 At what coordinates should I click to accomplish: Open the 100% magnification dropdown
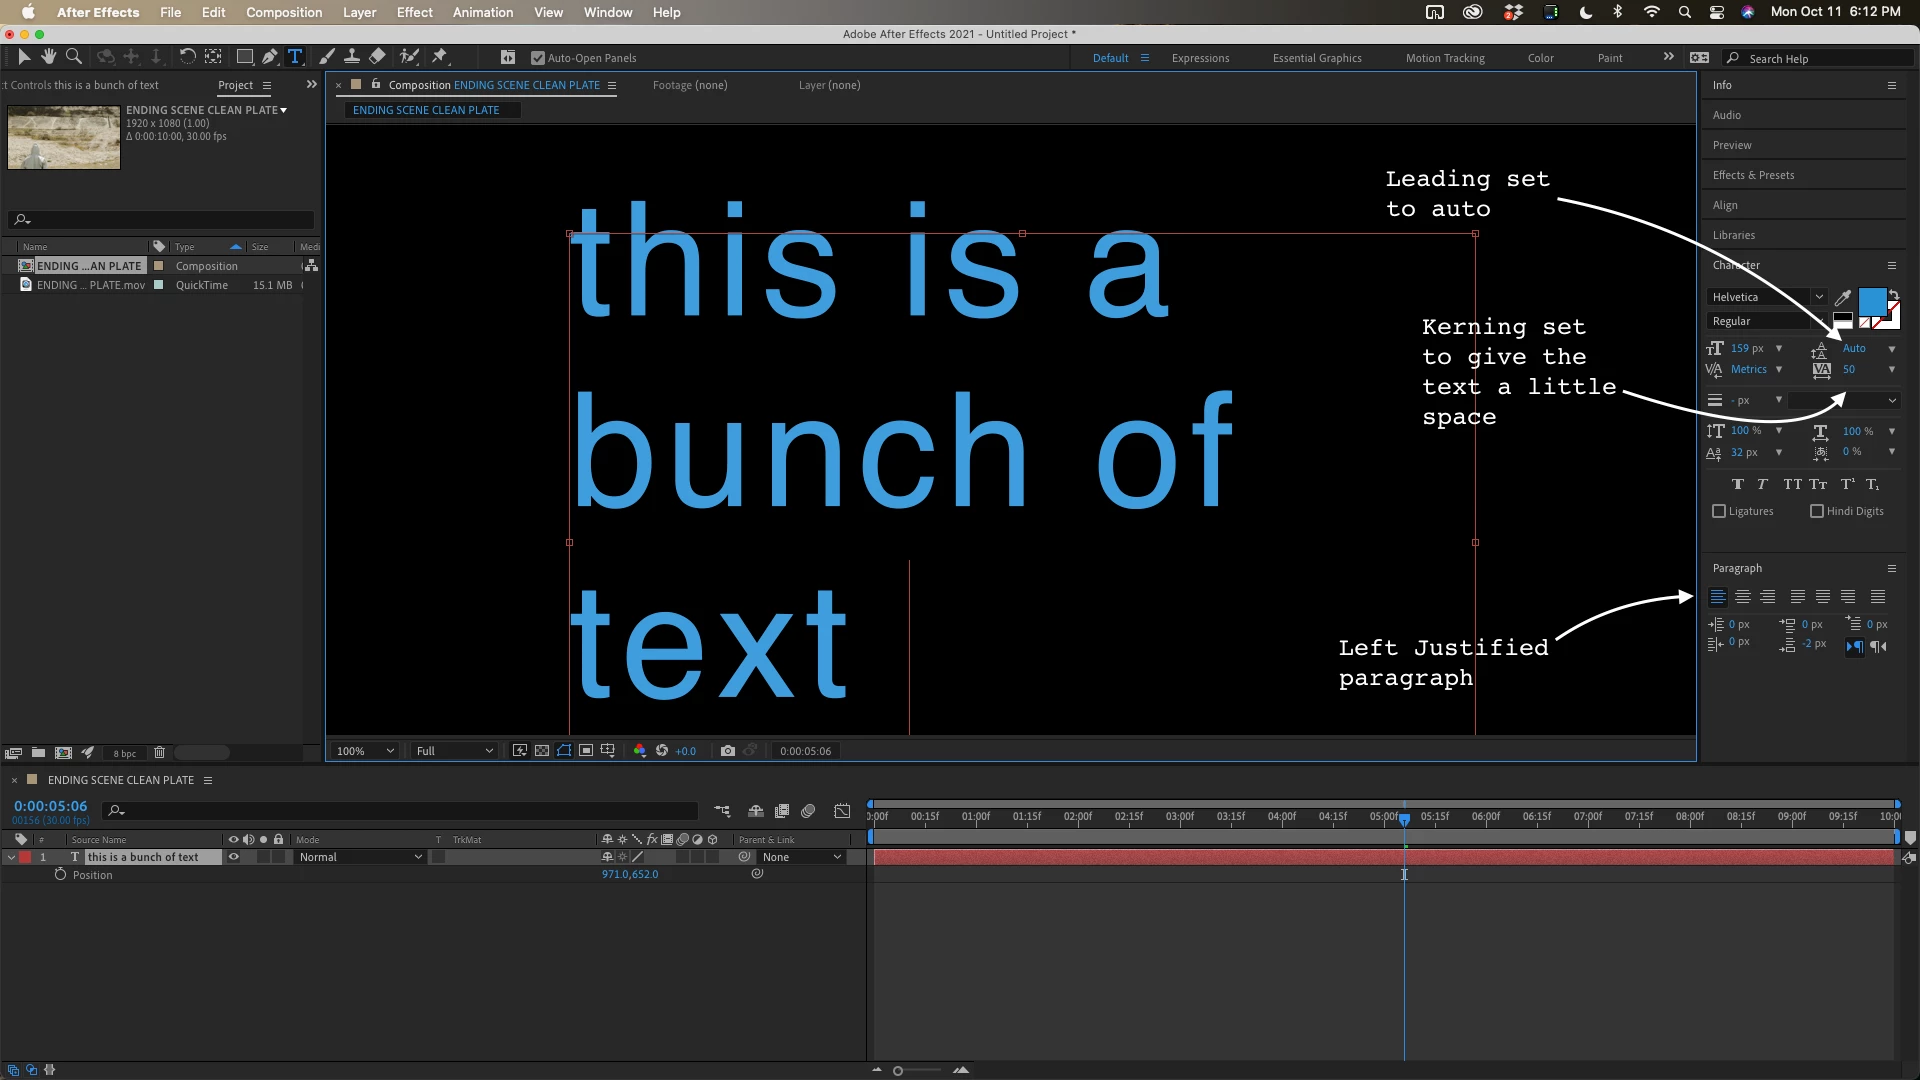click(365, 751)
